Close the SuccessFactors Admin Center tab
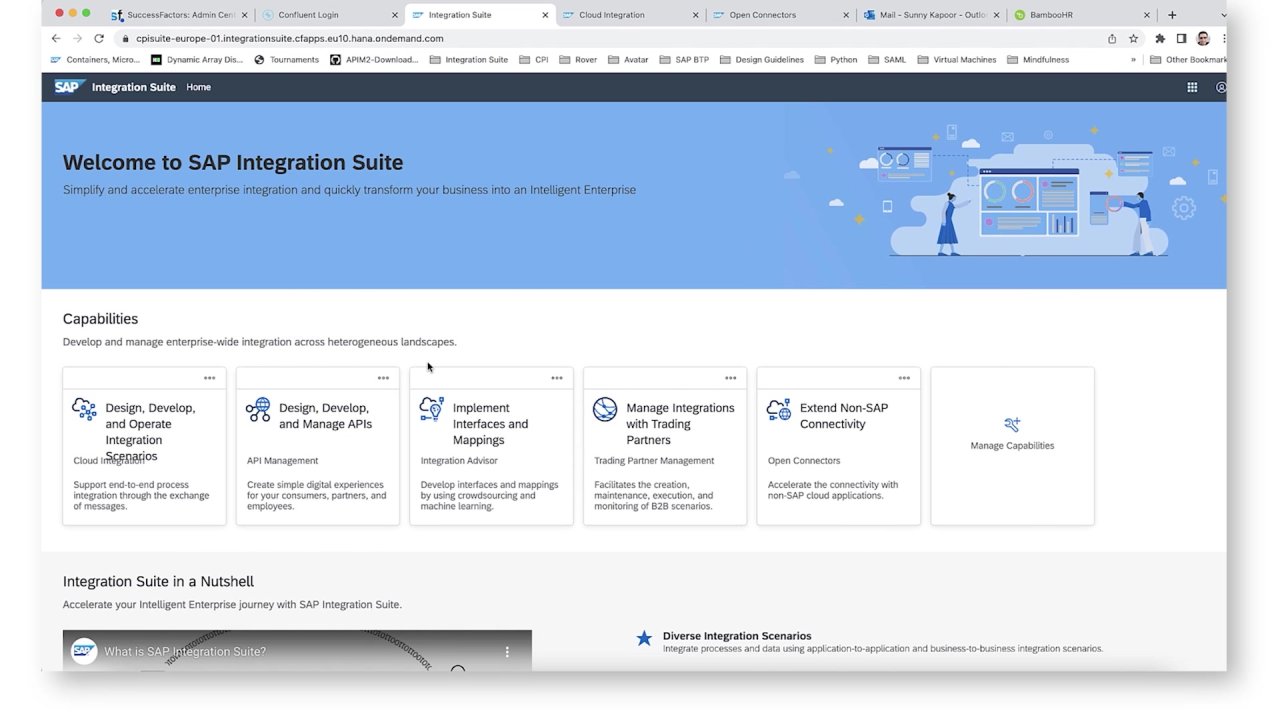The image size is (1280, 720). pyautogui.click(x=245, y=15)
